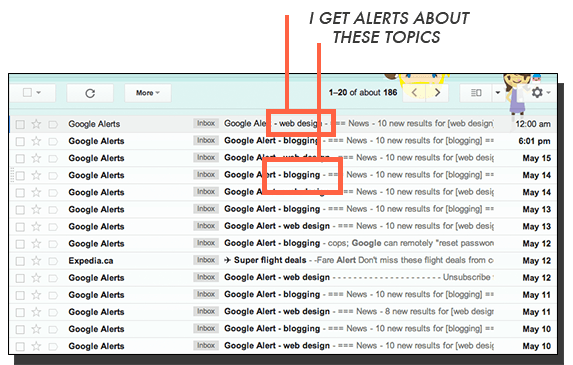573x365 pixels.
Task: Mark May 12 web design alert as important
Action: point(53,278)
